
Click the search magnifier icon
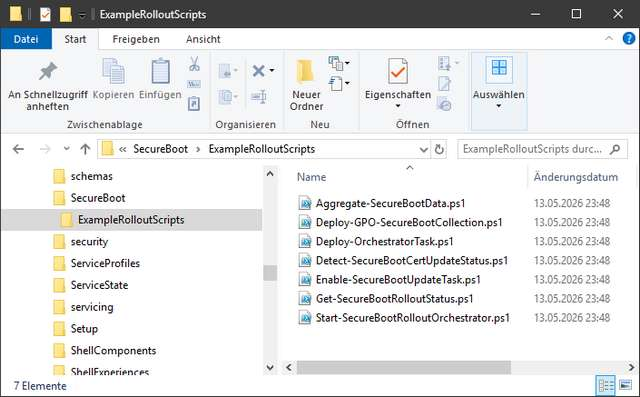(x=615, y=149)
